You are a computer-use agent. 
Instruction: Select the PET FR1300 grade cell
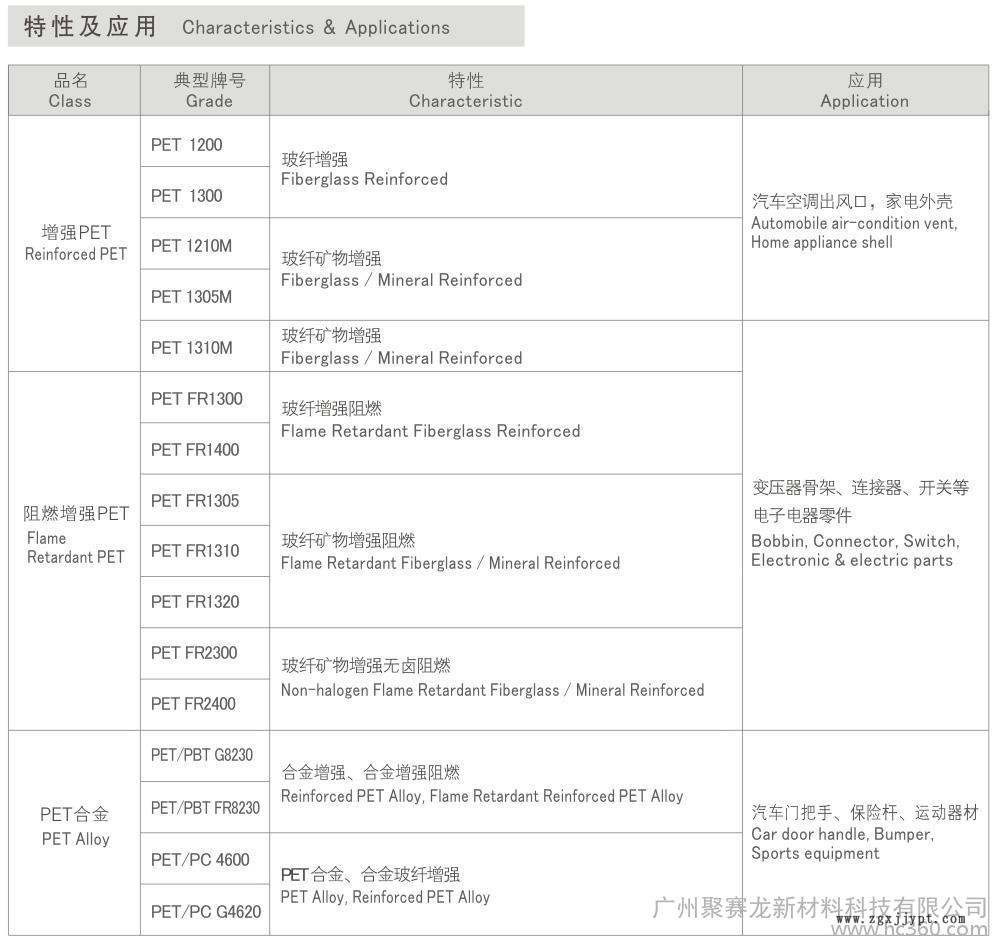pos(196,399)
